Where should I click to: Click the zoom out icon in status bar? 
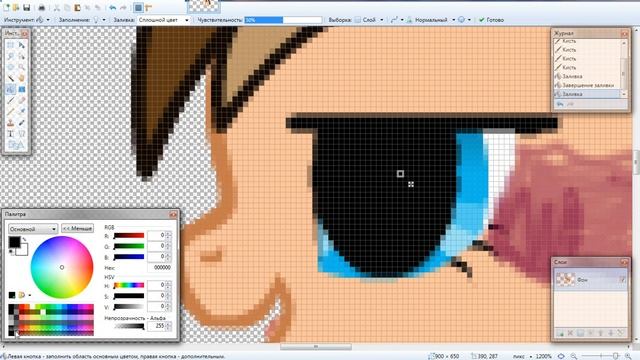573,356
